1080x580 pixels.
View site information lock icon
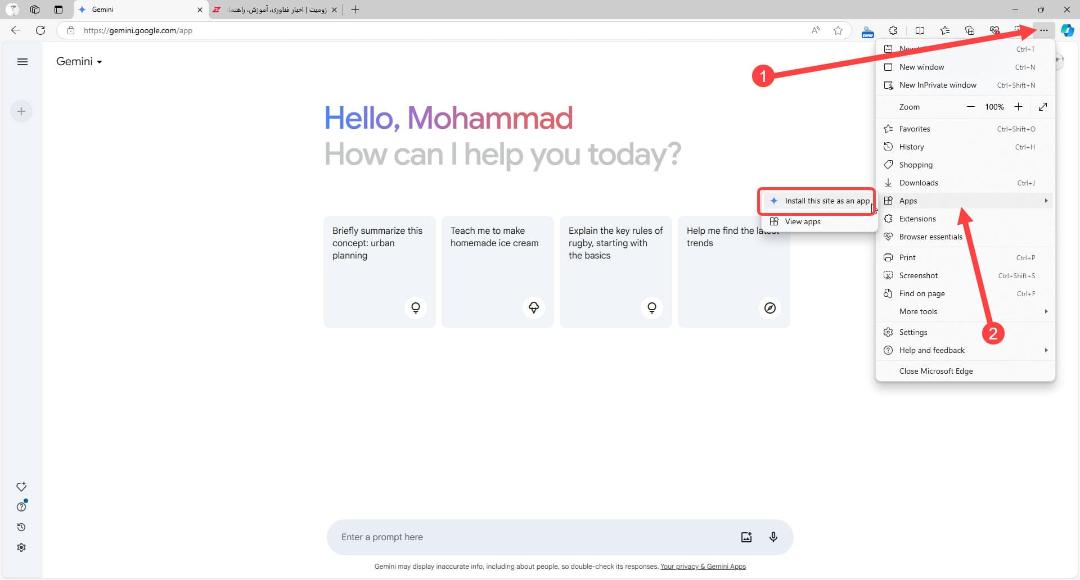[x=70, y=30]
